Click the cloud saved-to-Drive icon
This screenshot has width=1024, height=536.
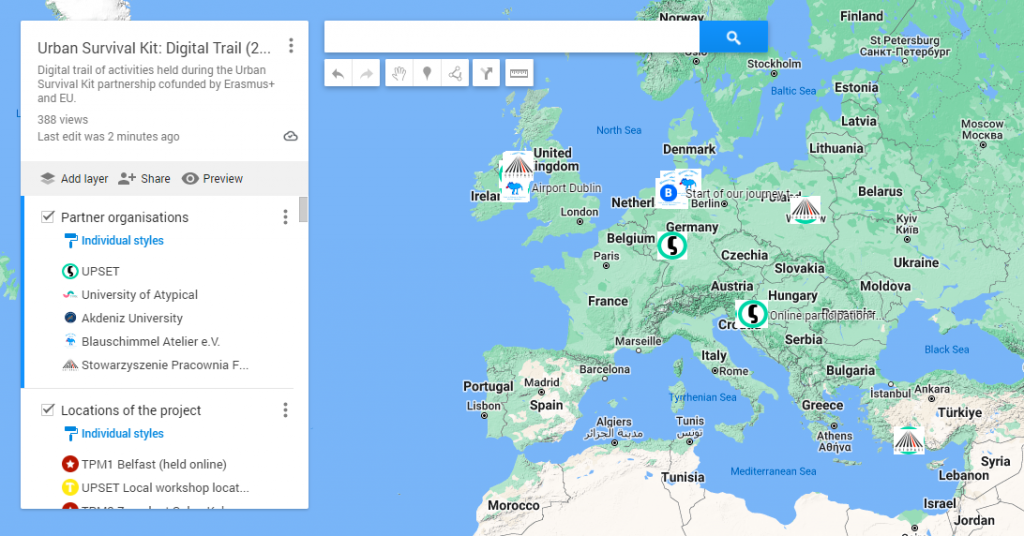[290, 136]
